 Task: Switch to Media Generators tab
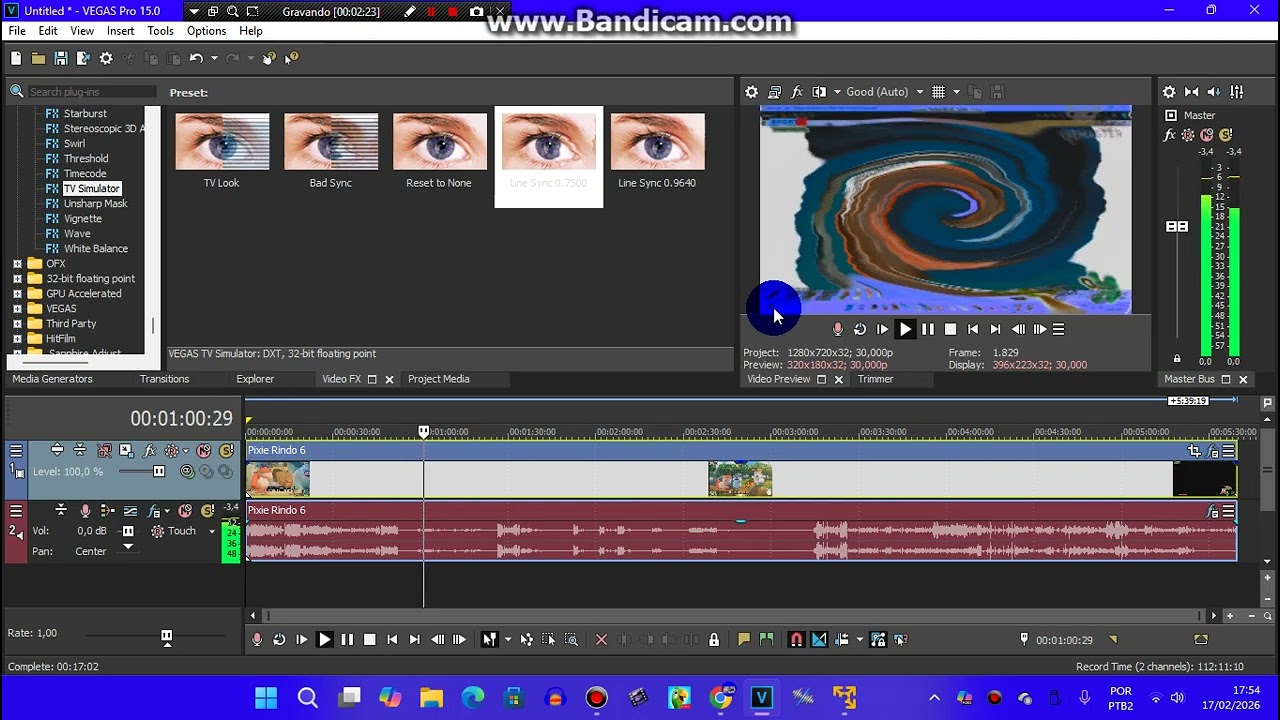[x=52, y=379]
